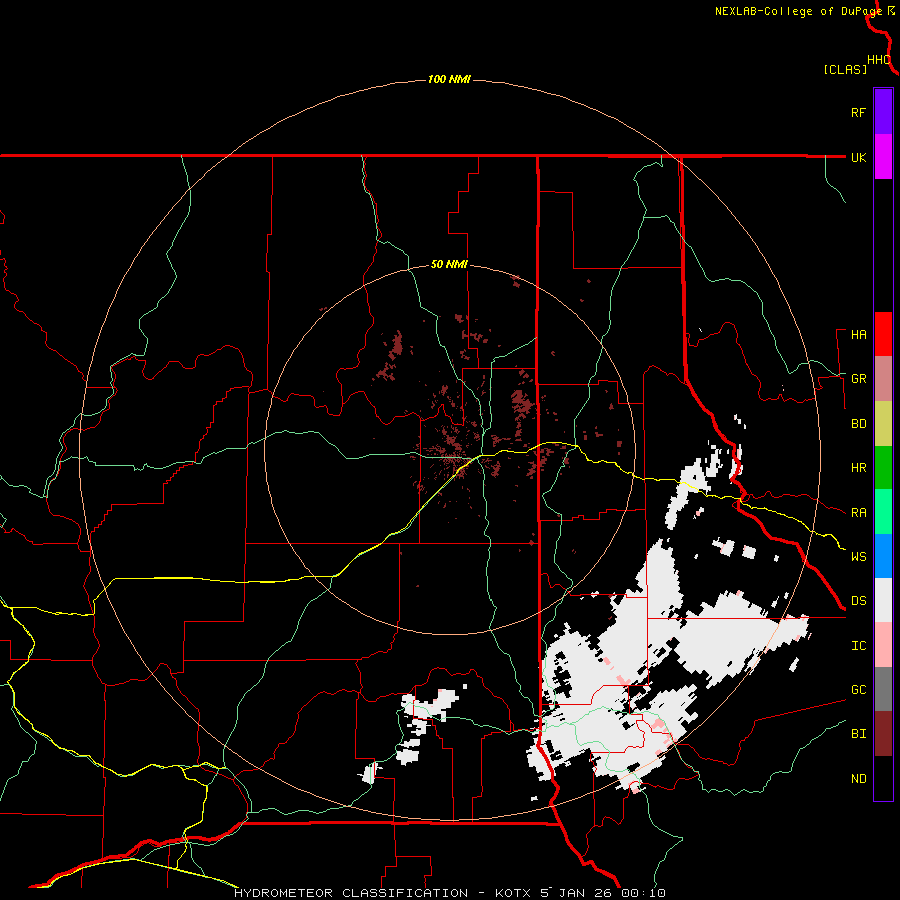This screenshot has height=900, width=900.
Task: Click the NEXLAB-College of DuPage credit text
Action: [798, 11]
